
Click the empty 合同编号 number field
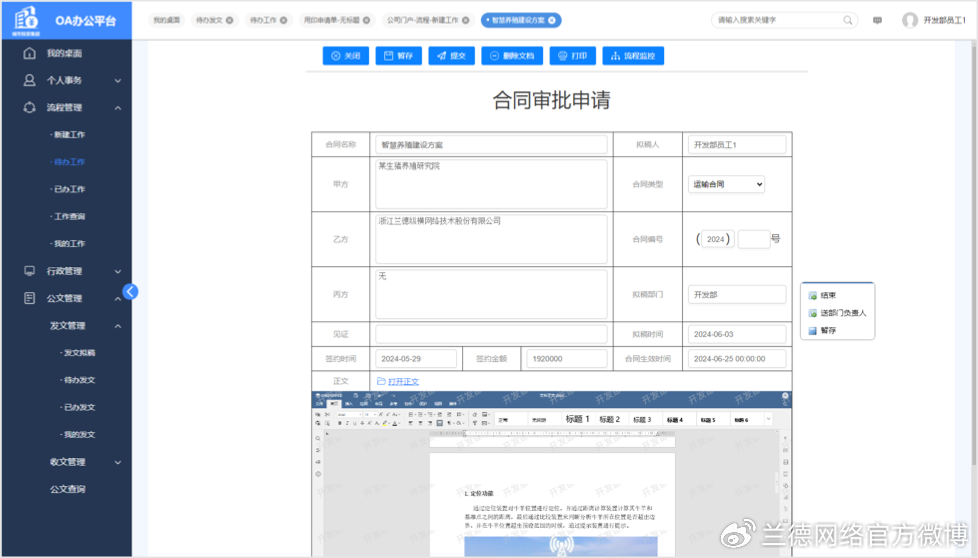pyautogui.click(x=753, y=239)
